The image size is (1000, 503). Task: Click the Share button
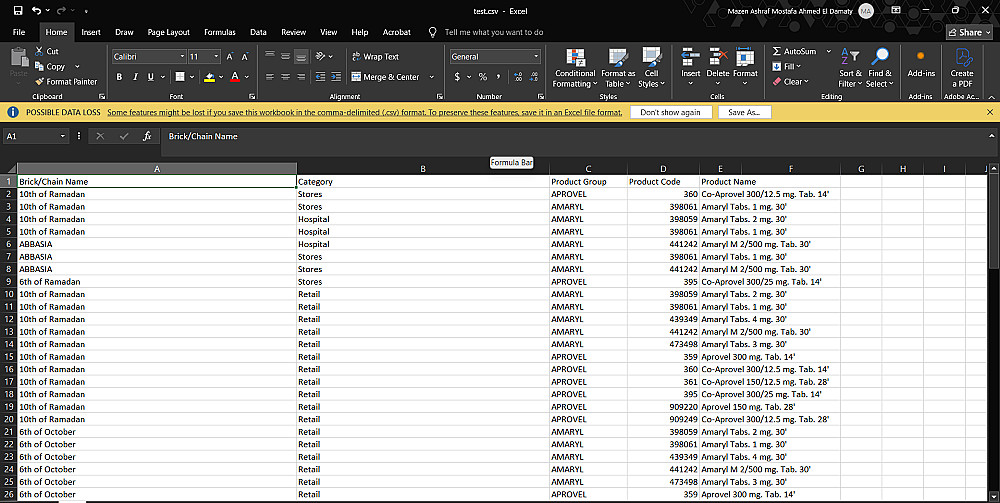click(969, 32)
